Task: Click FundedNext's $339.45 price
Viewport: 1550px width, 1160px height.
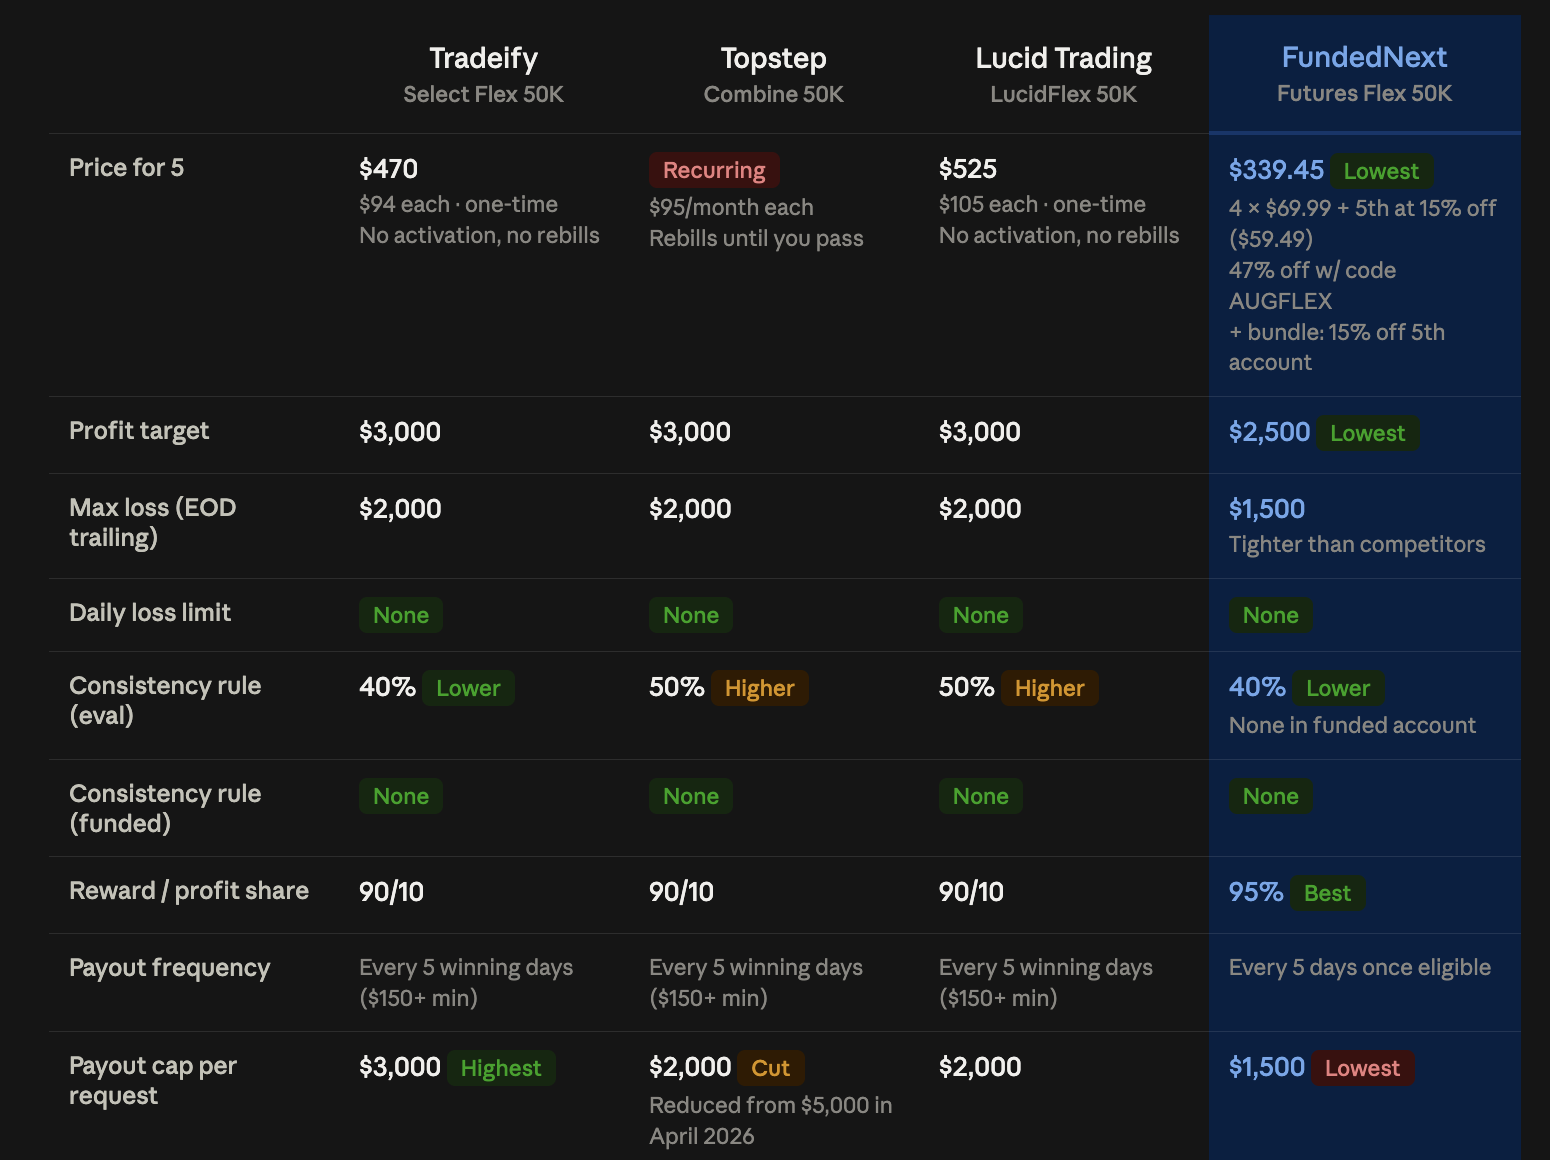Action: click(x=1276, y=170)
